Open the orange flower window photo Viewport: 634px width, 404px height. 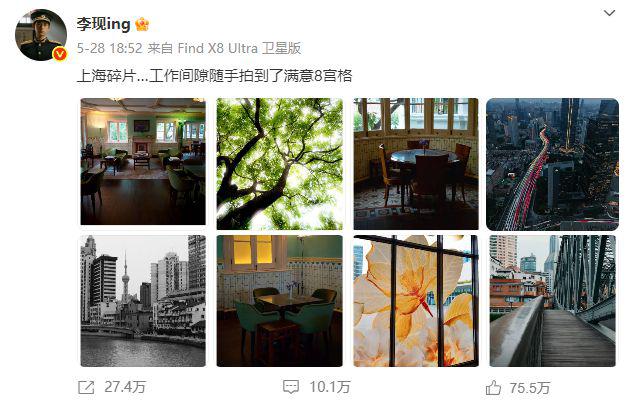pyautogui.click(x=416, y=301)
